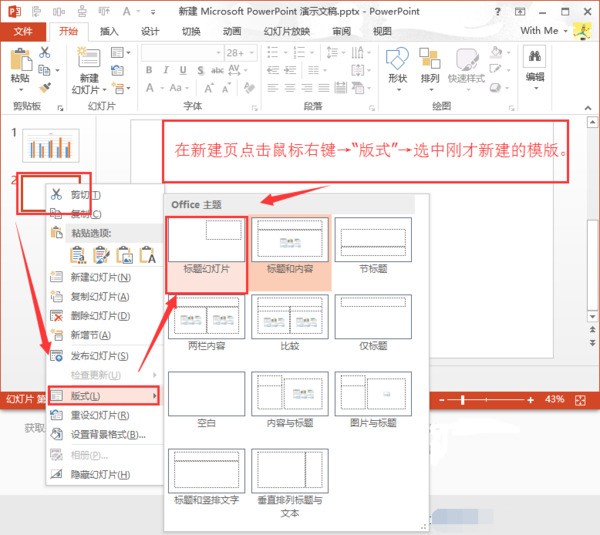Viewport: 600px width, 535px height.
Task: Open the 文件 file button
Action: click(22, 31)
